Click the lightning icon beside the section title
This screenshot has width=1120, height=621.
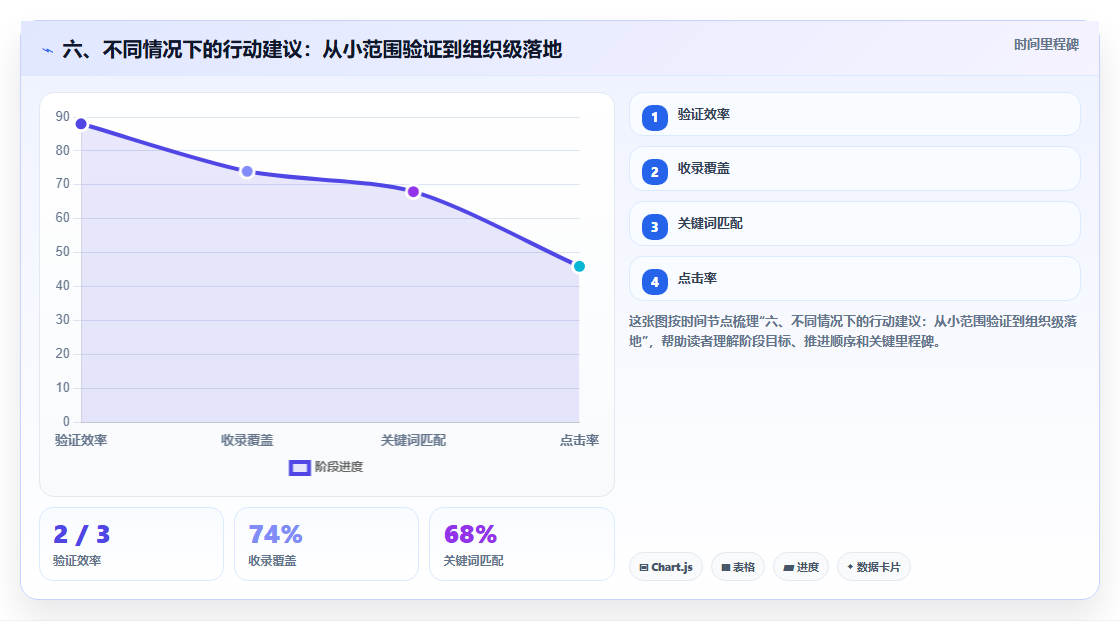click(48, 50)
